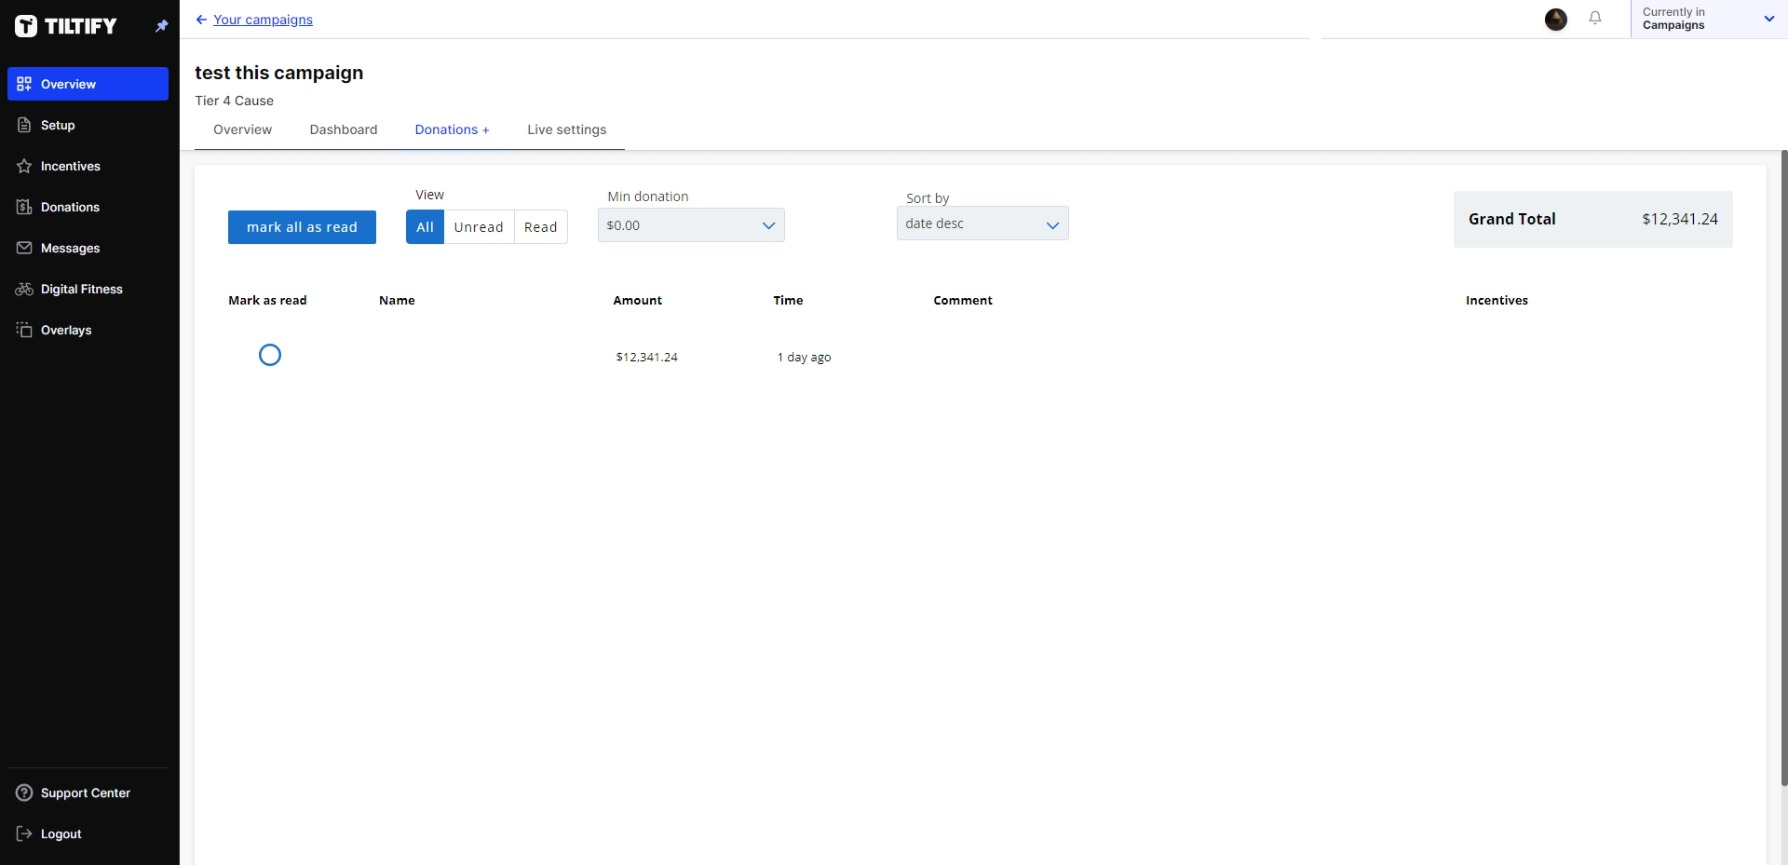The width and height of the screenshot is (1788, 865).
Task: Mark the $12,341.24 donation as read
Action: click(x=270, y=355)
